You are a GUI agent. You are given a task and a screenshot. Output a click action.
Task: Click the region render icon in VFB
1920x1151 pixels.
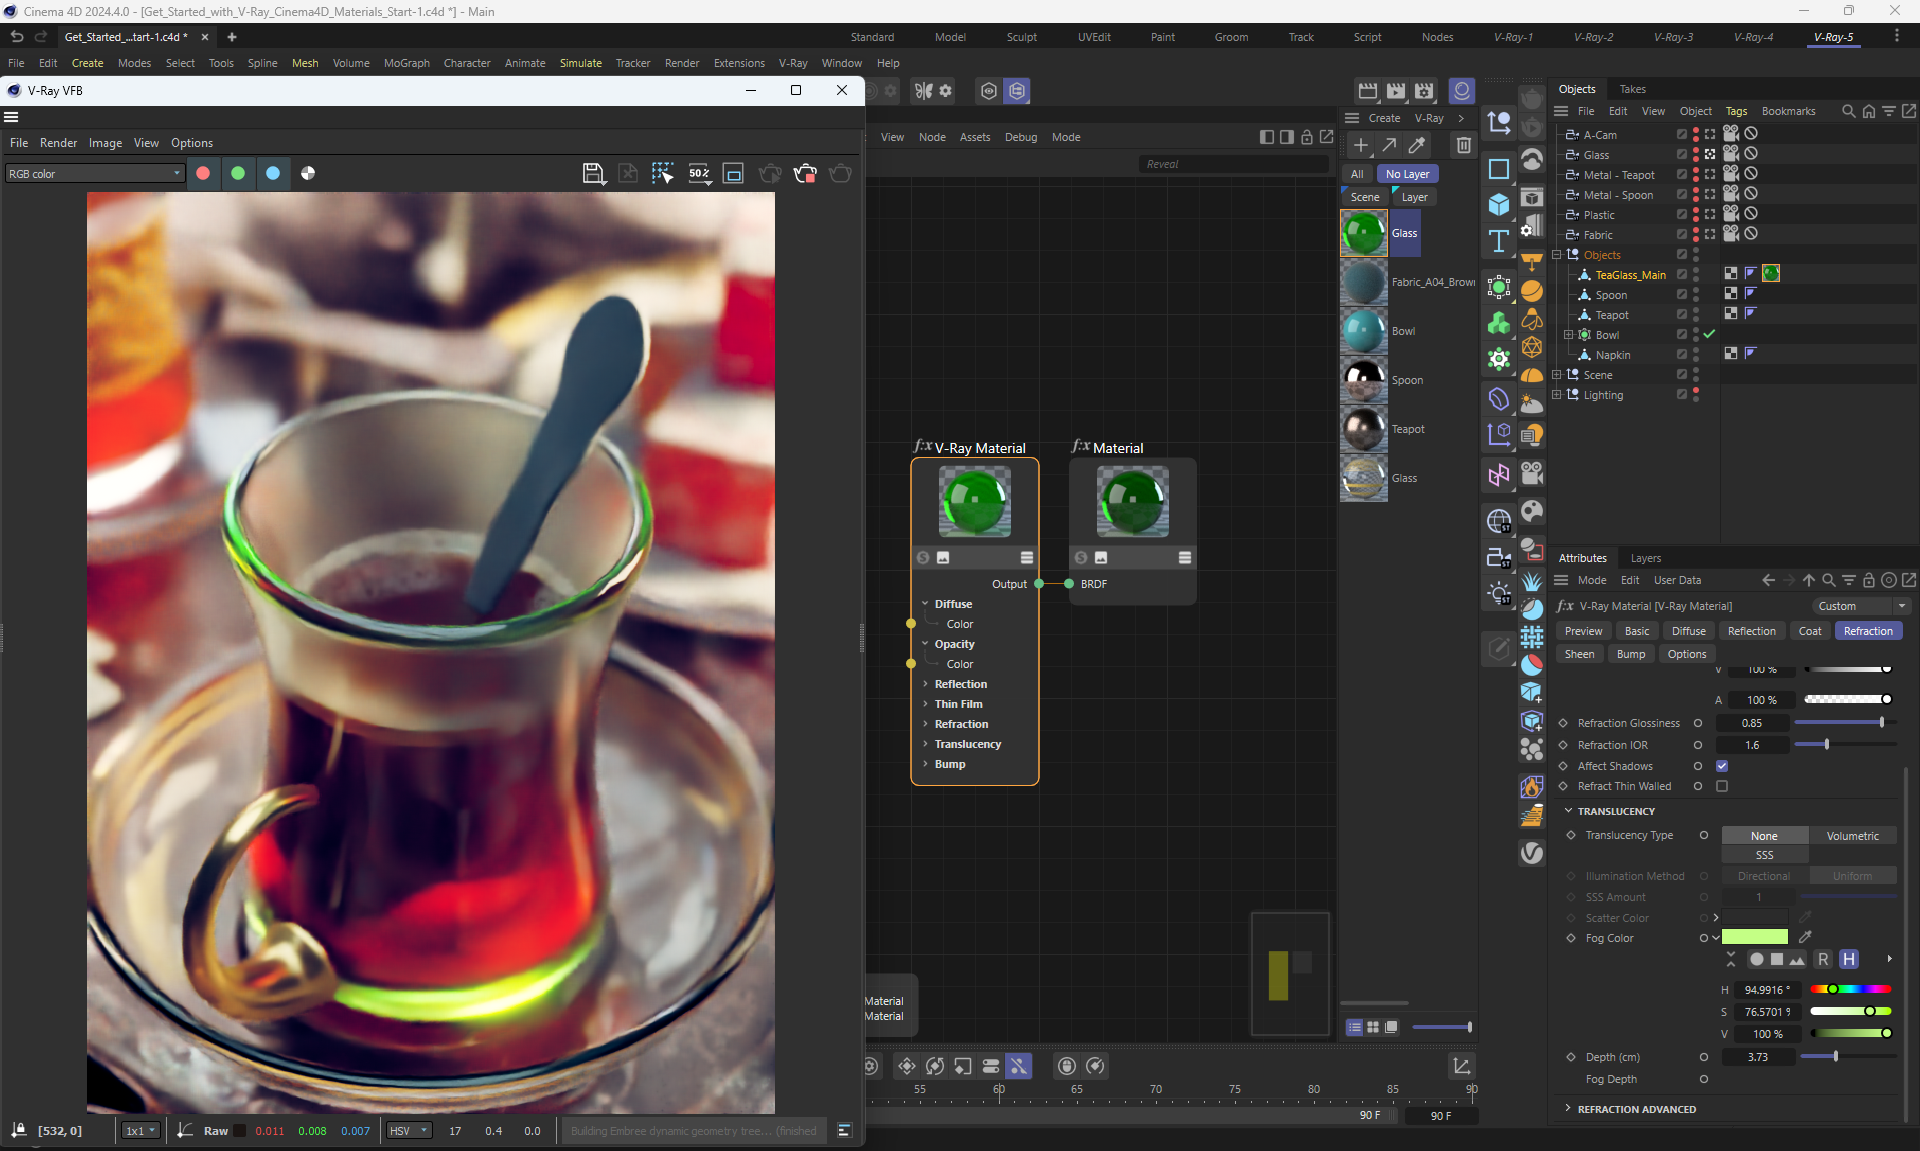pos(733,173)
